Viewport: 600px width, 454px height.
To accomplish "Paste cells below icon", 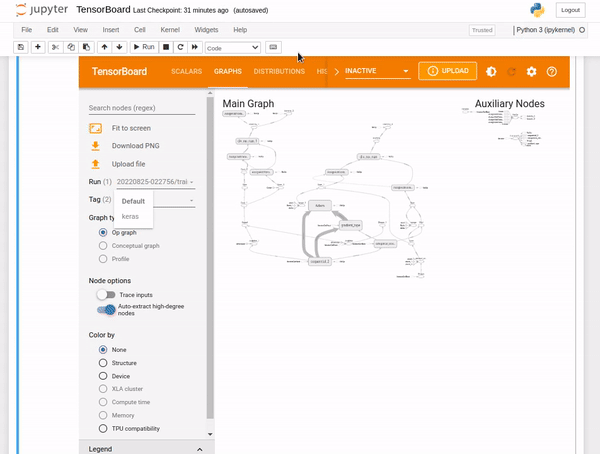I will point(86,47).
